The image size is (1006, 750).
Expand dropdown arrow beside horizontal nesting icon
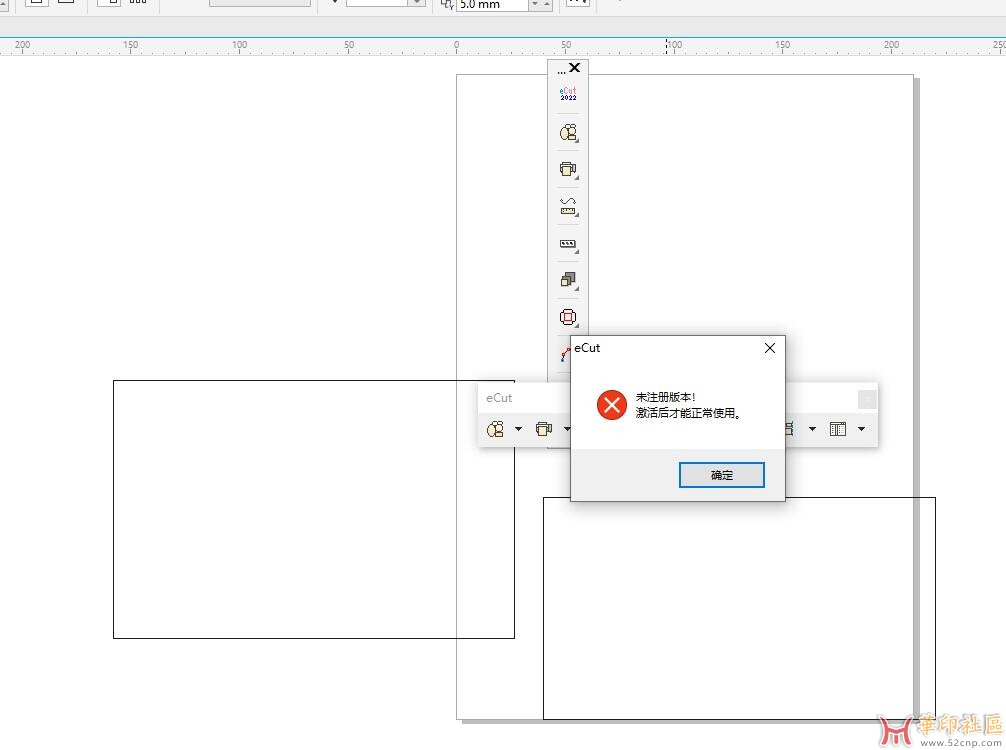[x=518, y=429]
